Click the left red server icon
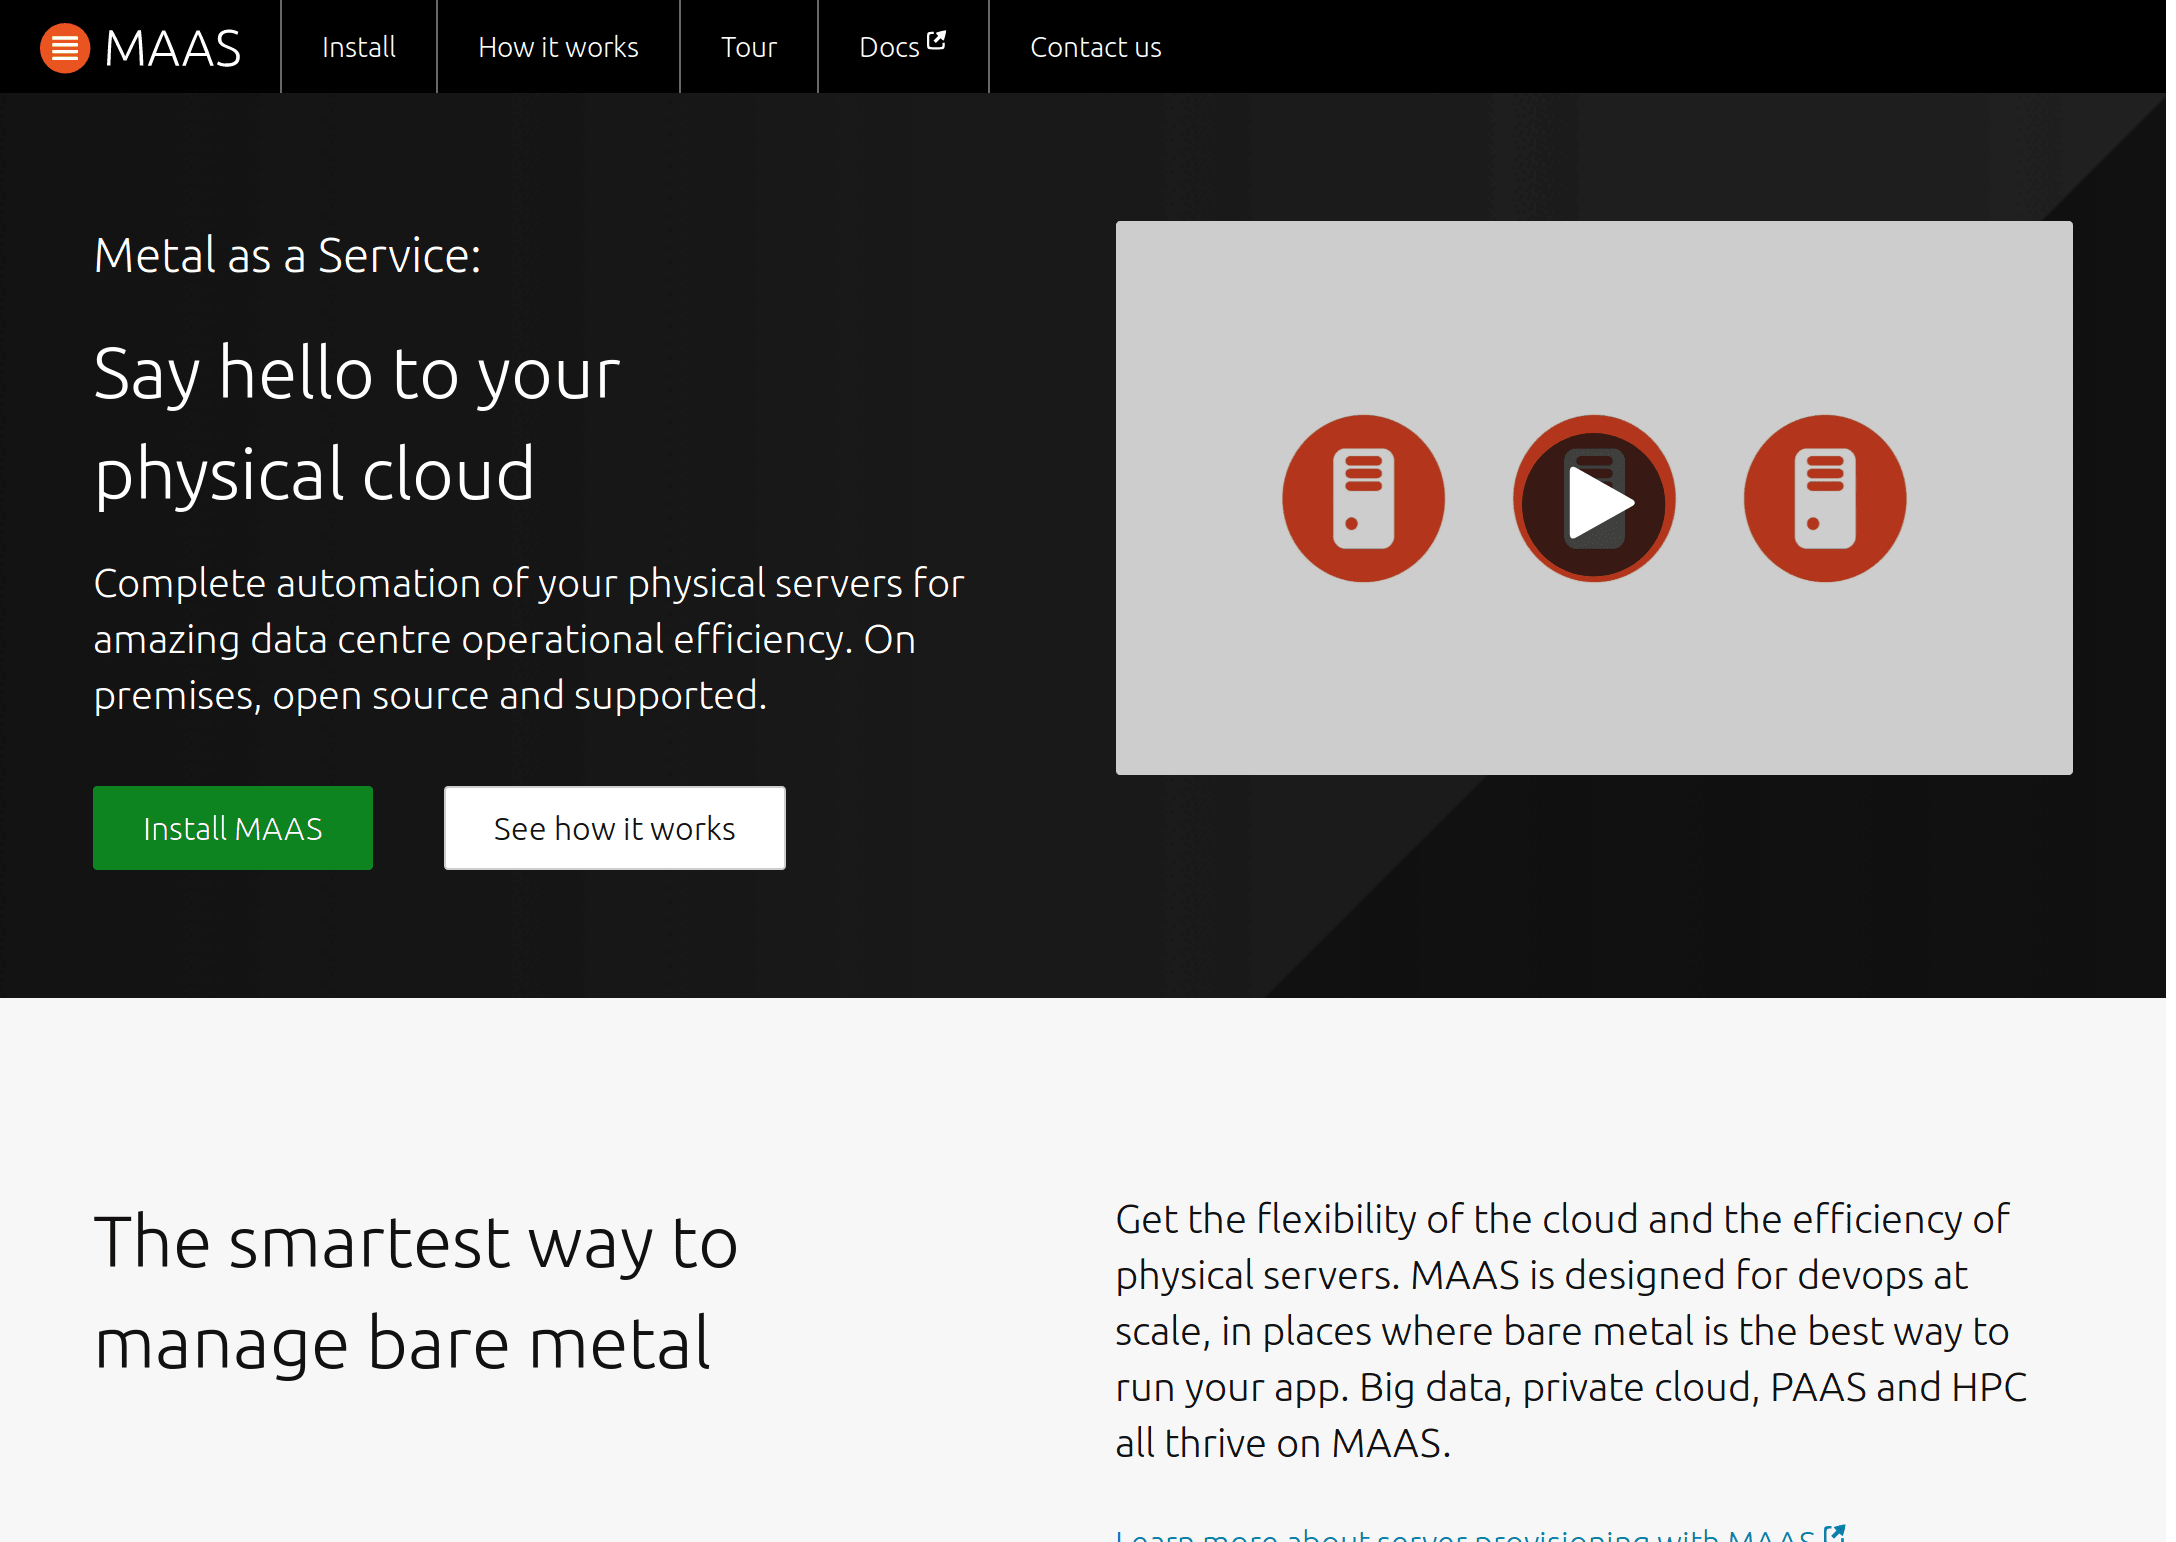Image resolution: width=2176 pixels, height=1542 pixels. 1363,498
